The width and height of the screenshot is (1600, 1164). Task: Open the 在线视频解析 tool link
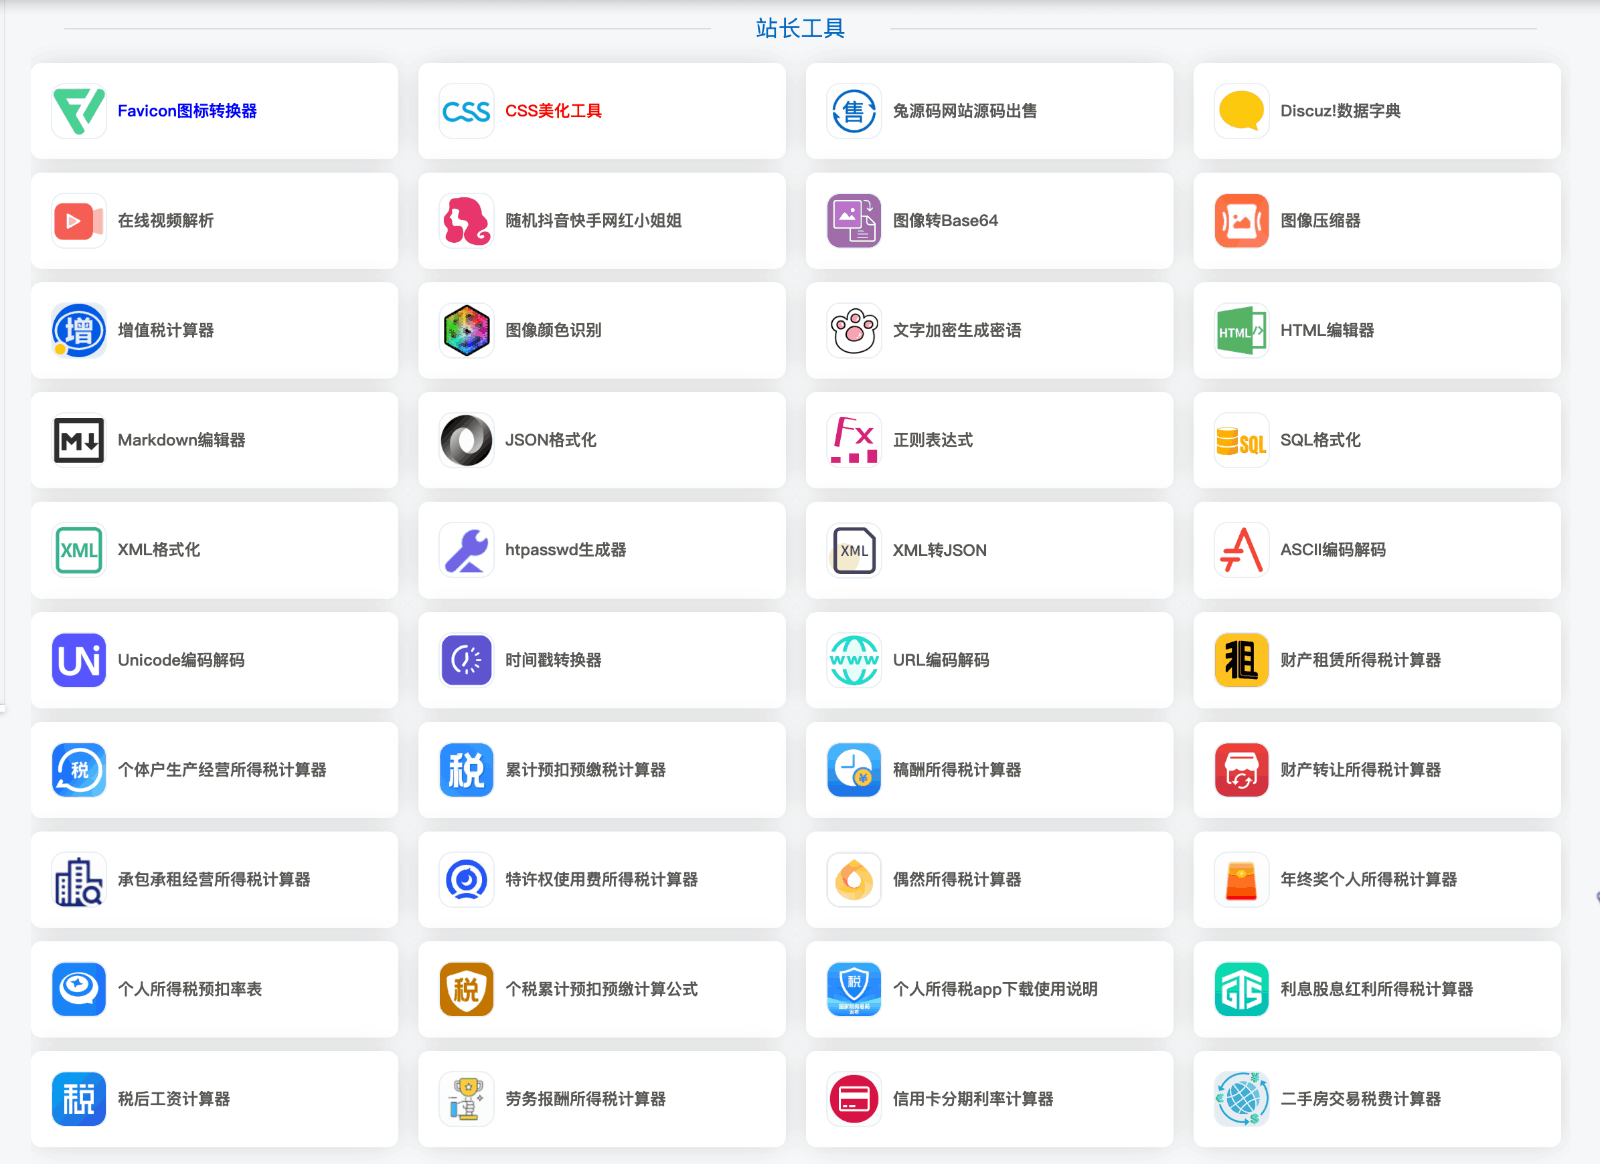tap(166, 221)
